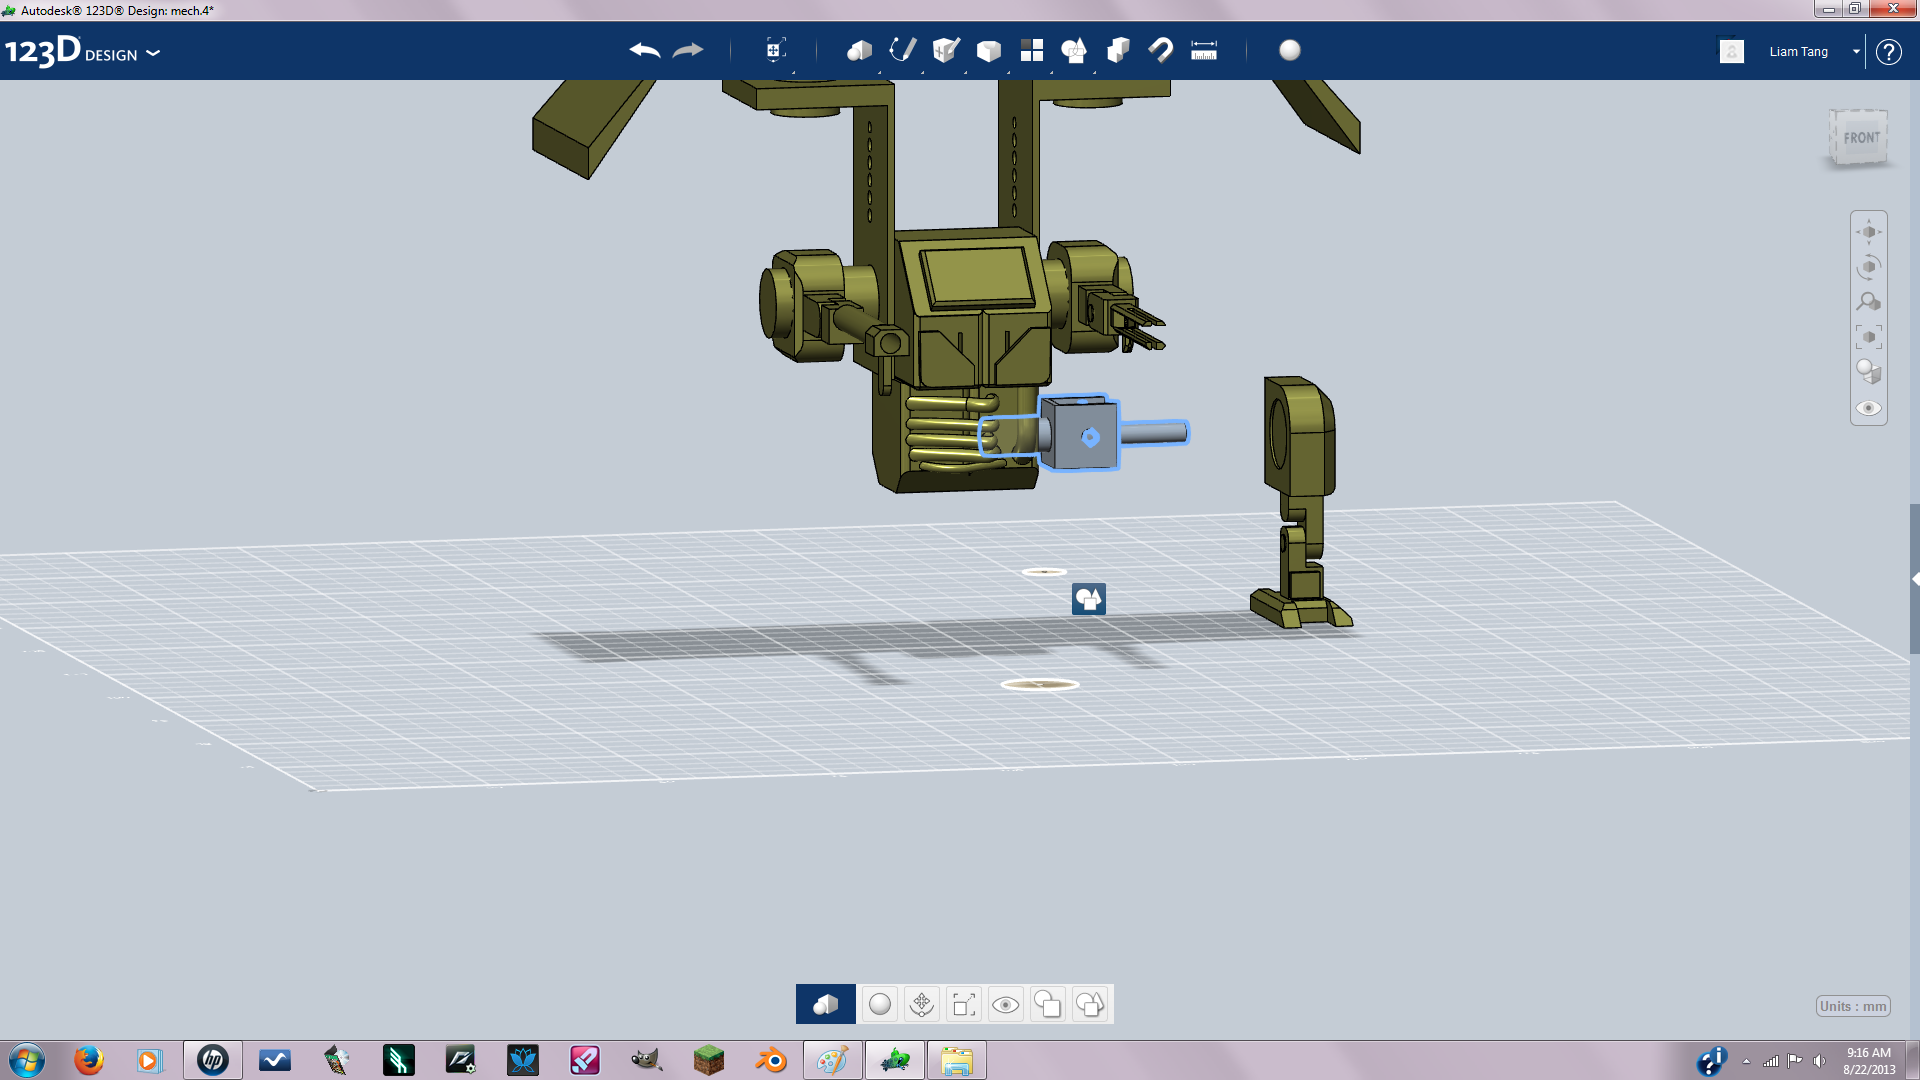
Task: Show hidden system tray icons
Action: pyautogui.click(x=1746, y=1061)
